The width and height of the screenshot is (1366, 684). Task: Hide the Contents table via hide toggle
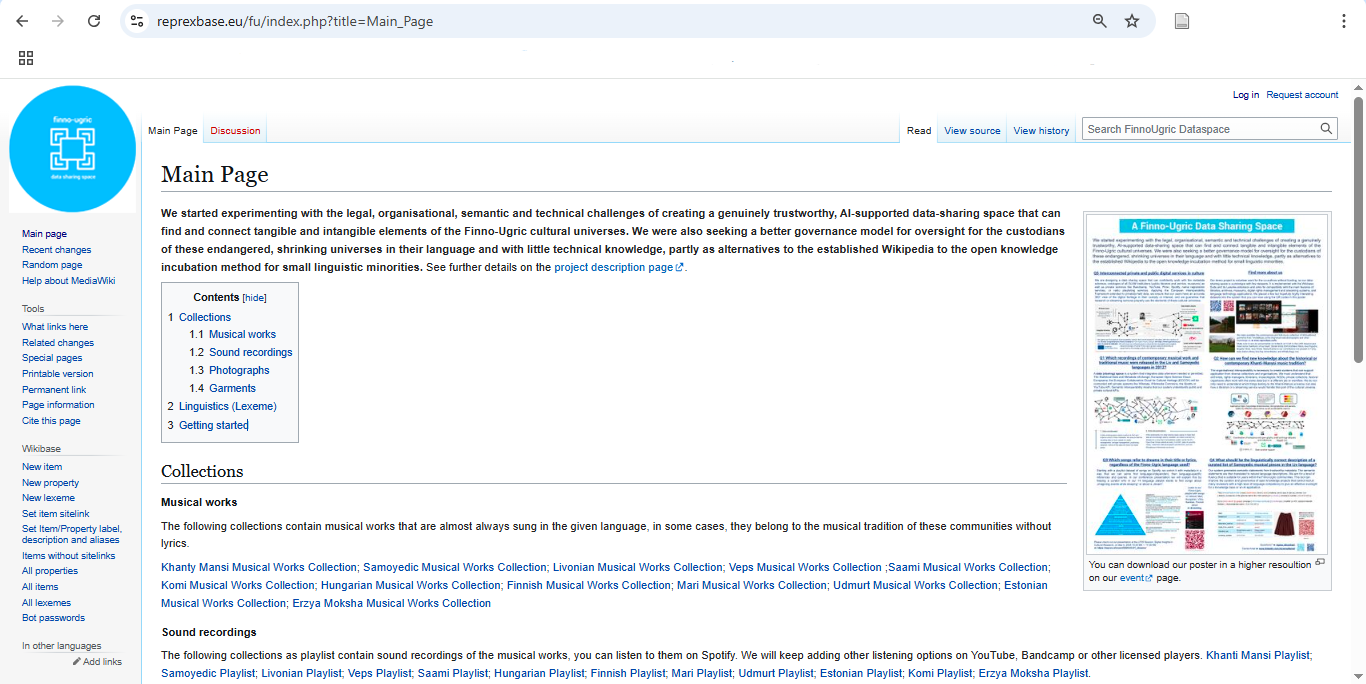pos(255,298)
